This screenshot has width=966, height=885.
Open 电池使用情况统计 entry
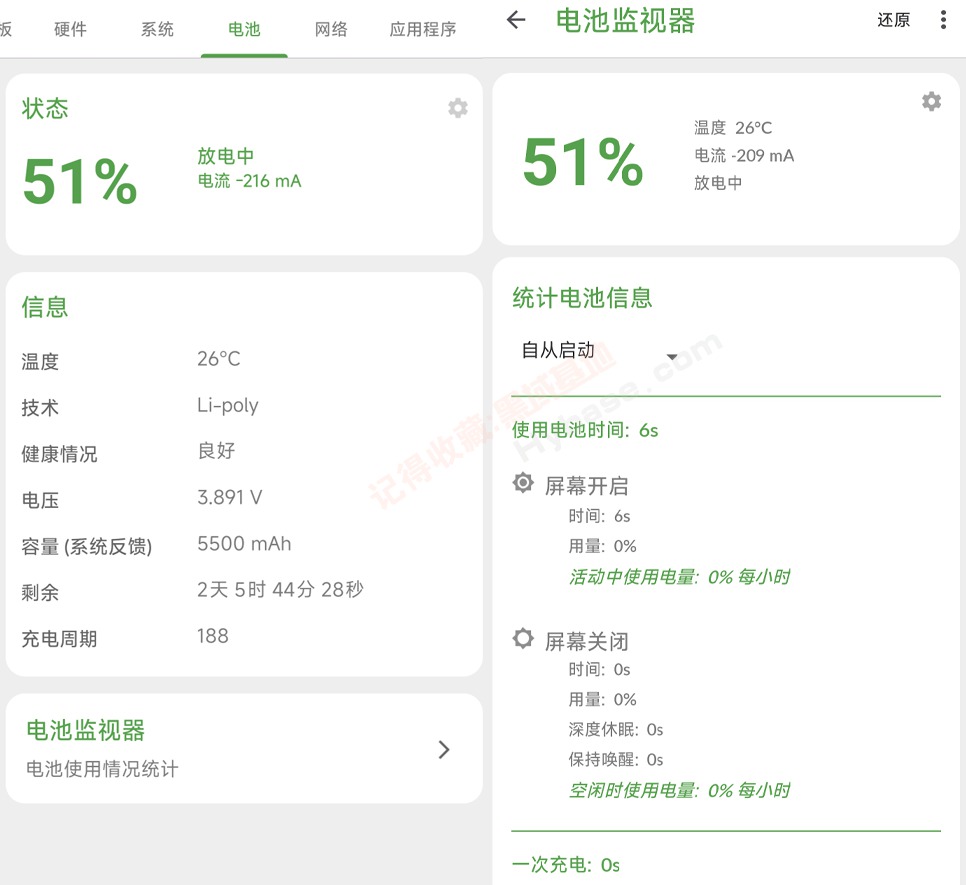(x=102, y=769)
